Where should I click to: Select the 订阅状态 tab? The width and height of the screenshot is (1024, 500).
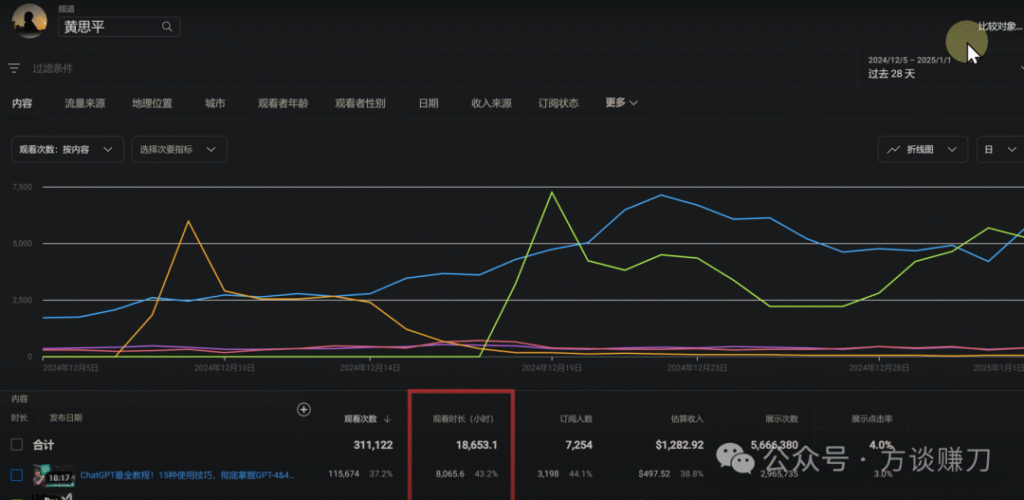point(558,103)
